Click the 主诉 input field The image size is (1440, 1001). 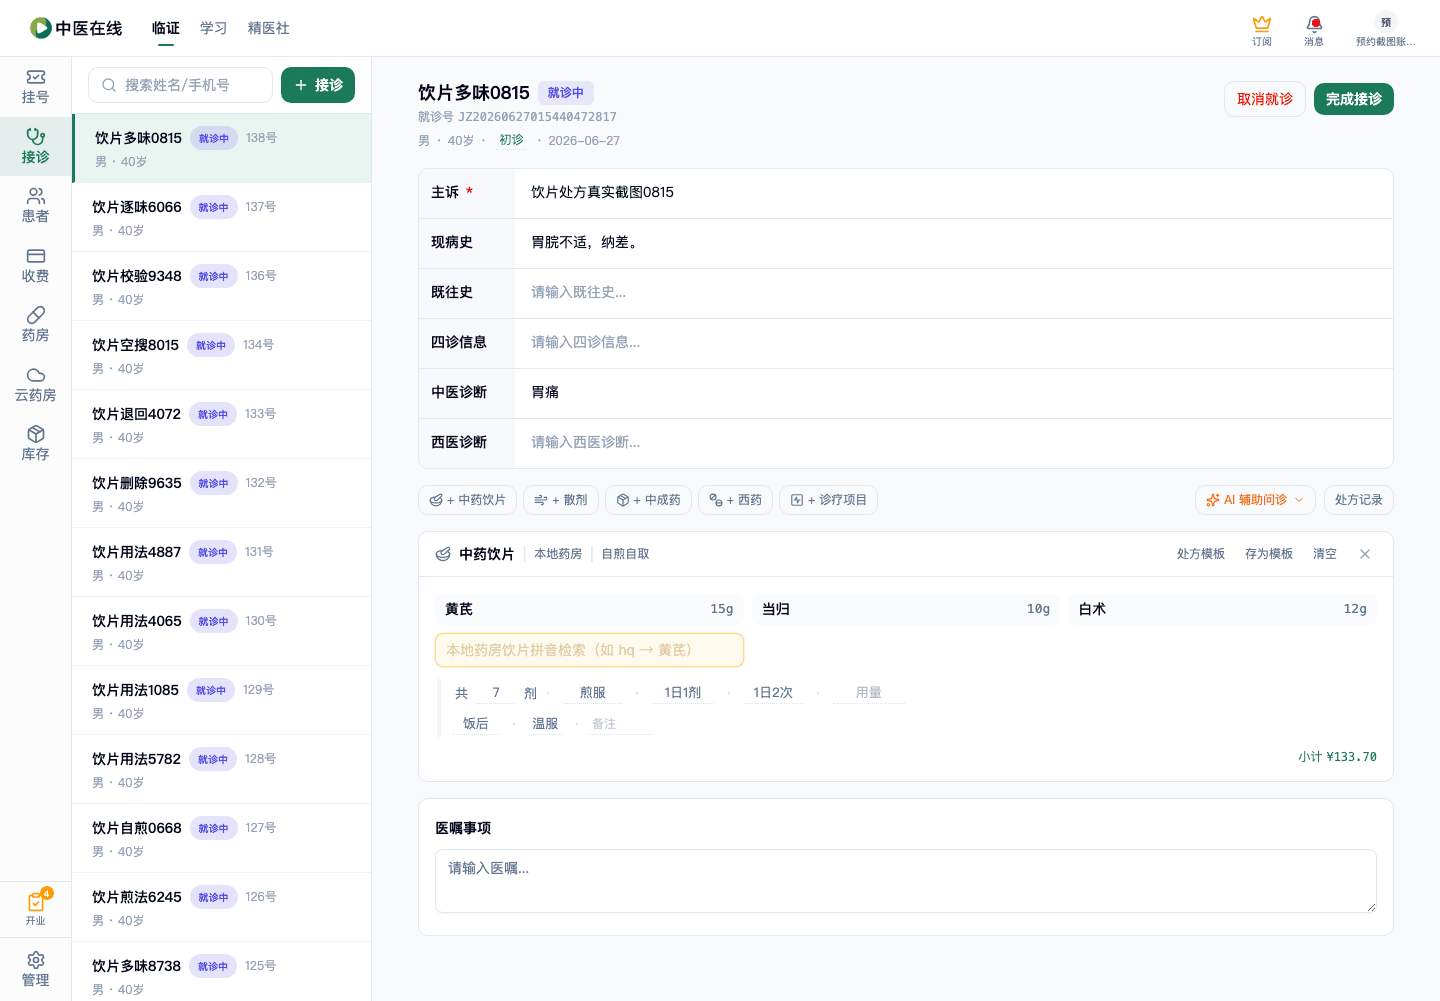(x=953, y=193)
